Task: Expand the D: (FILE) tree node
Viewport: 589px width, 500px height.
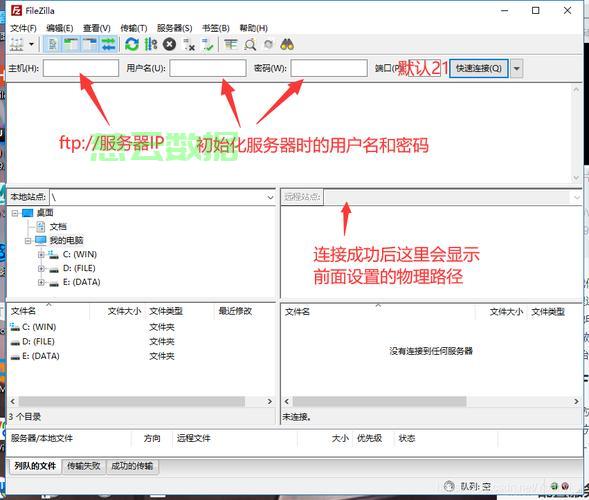Action: coord(41,269)
